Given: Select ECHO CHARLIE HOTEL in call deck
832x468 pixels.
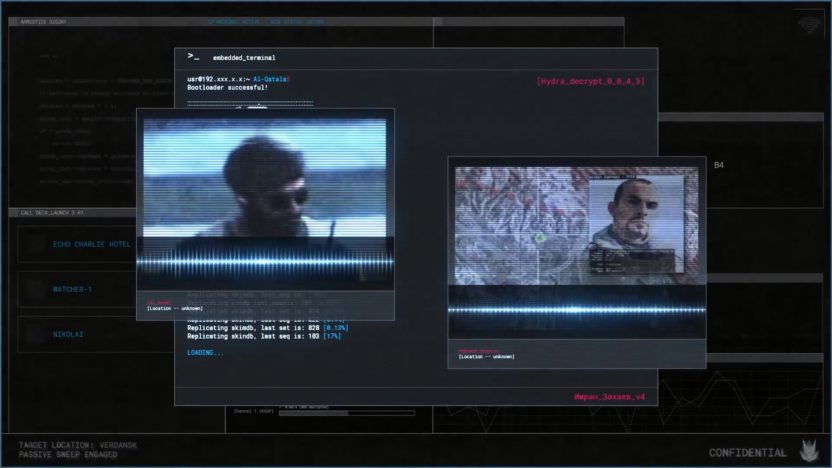Looking at the screenshot, I should pos(91,244).
